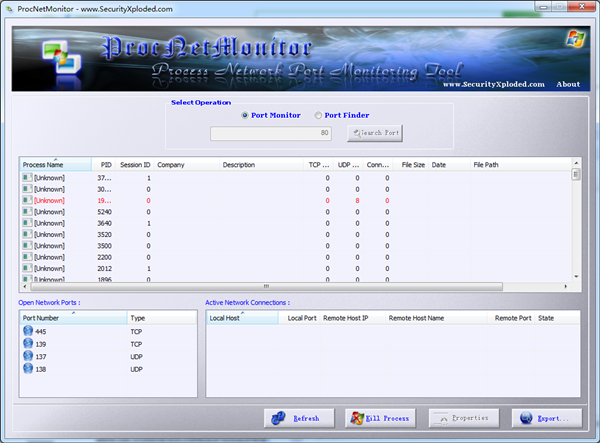Click process icon for PID 2200
The image size is (600, 443).
tap(27, 257)
